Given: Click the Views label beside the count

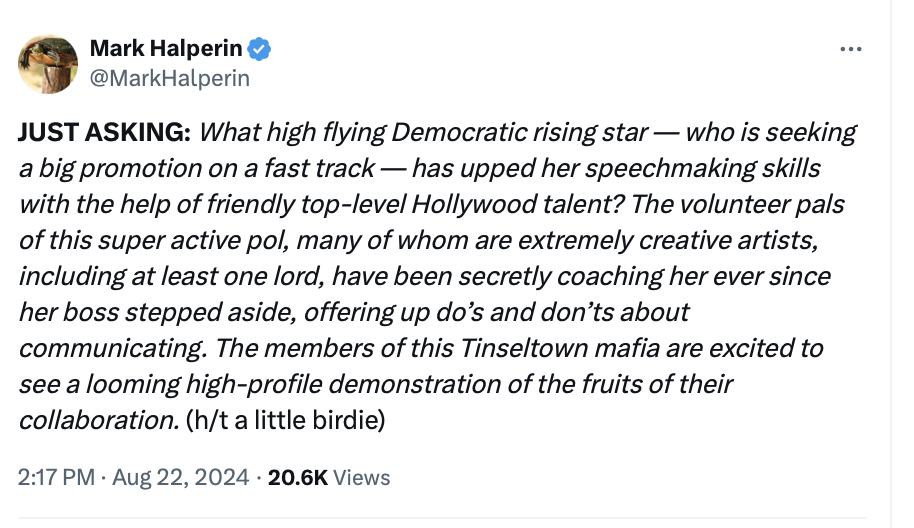Looking at the screenshot, I should pyautogui.click(x=361, y=477).
